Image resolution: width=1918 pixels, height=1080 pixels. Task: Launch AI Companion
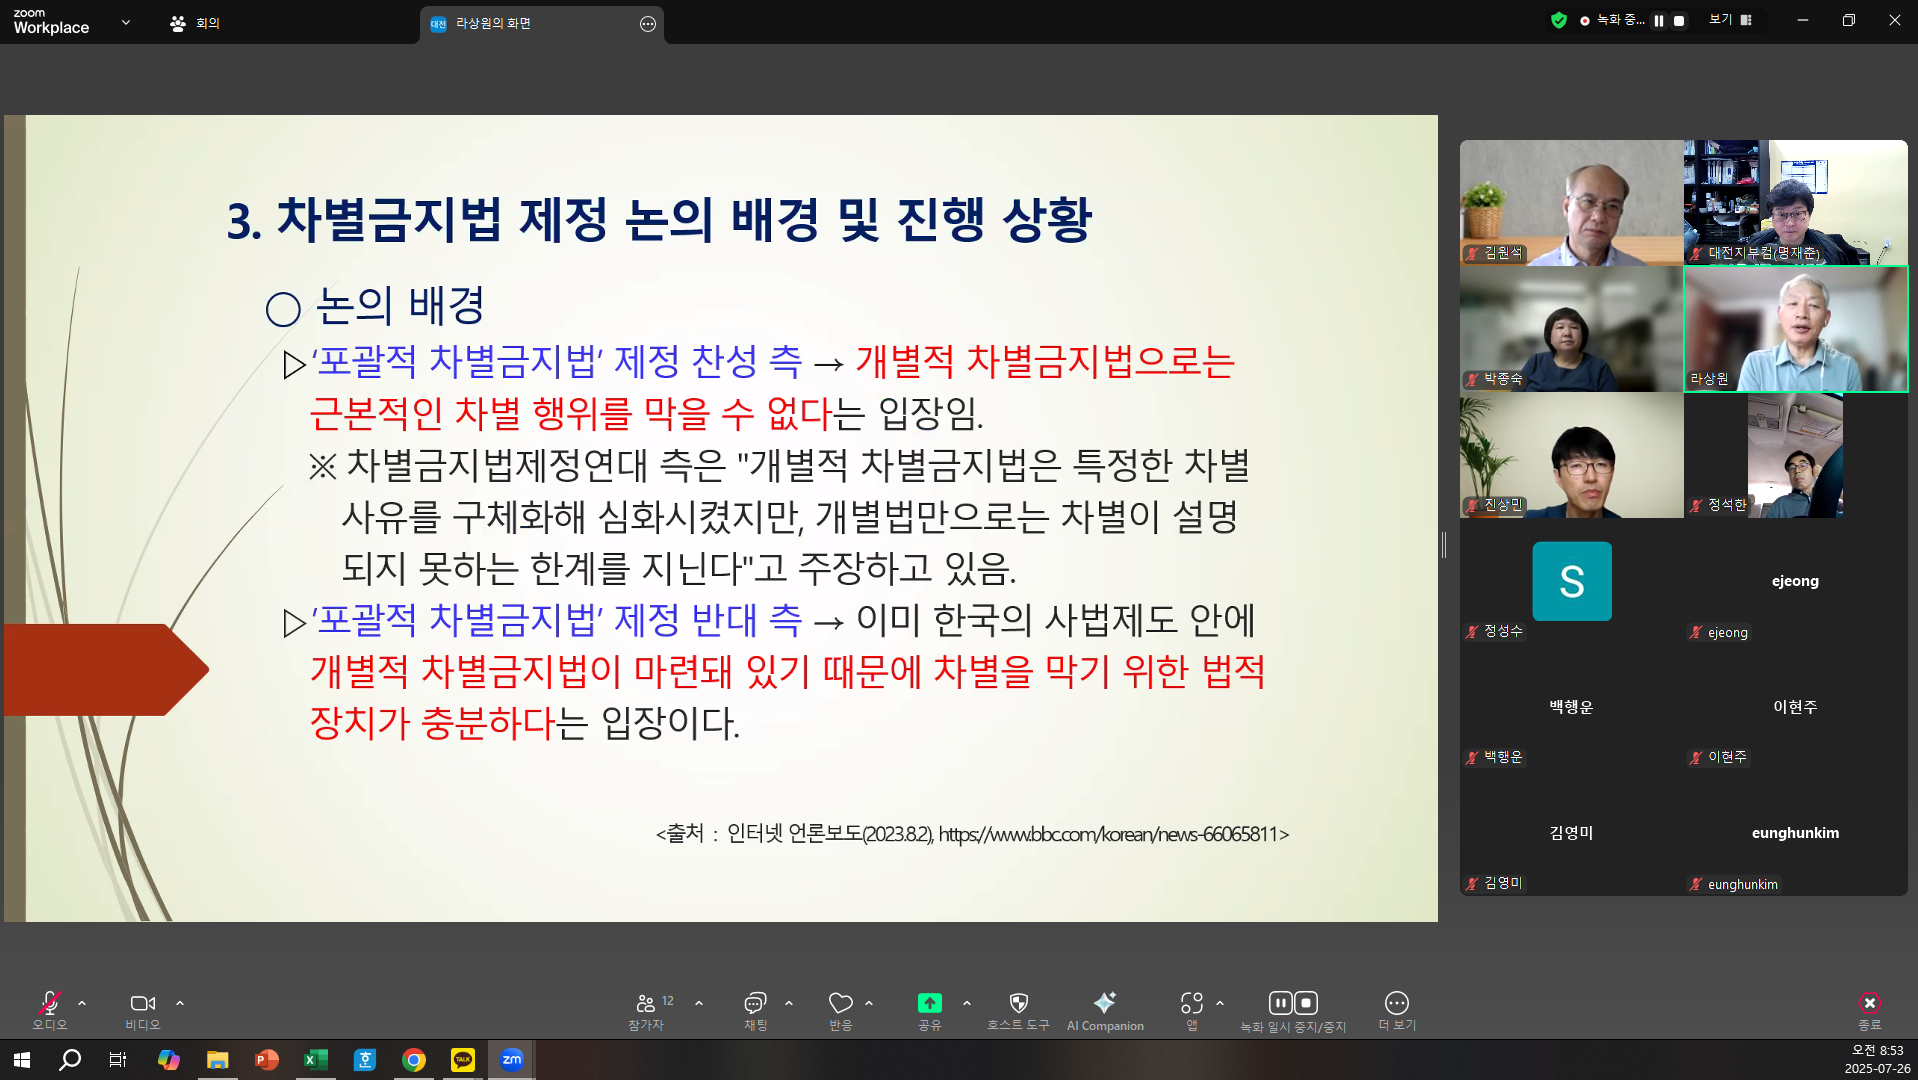click(1104, 1003)
